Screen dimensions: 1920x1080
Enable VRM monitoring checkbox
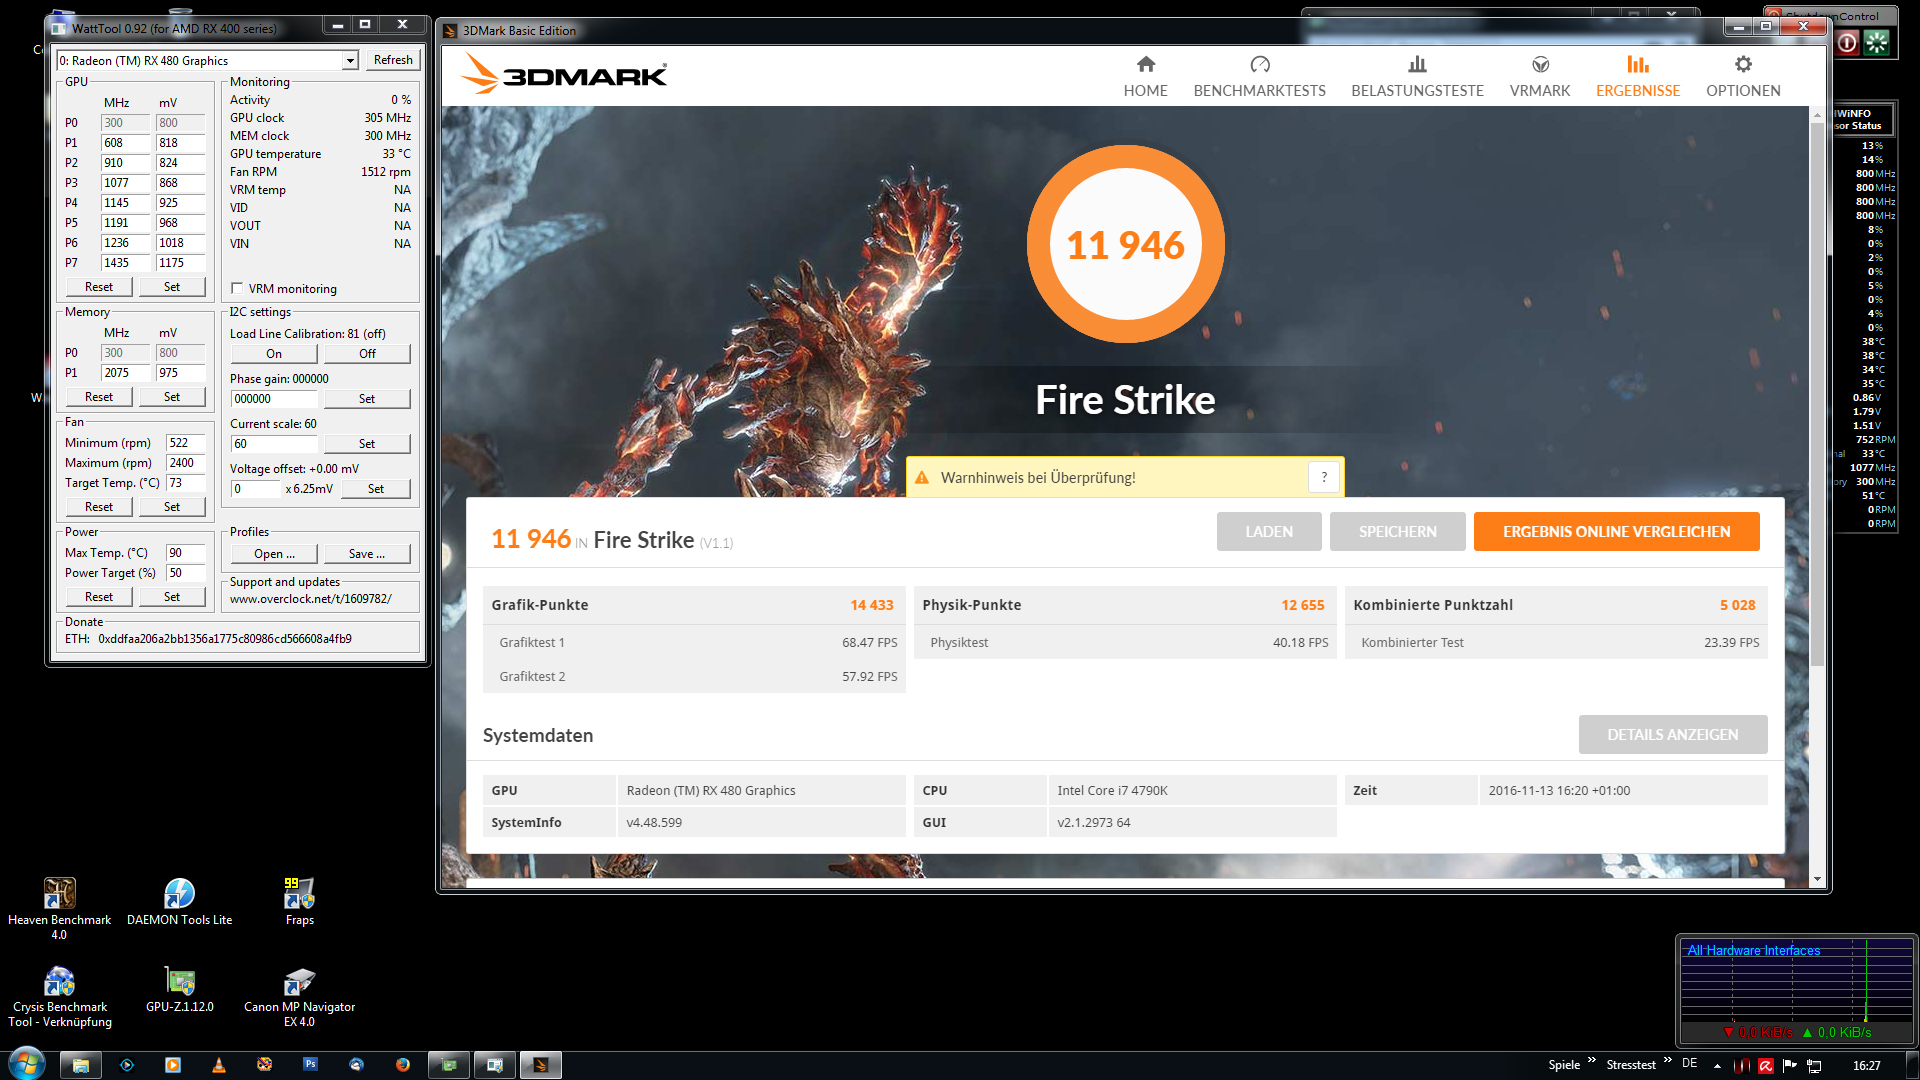click(238, 288)
